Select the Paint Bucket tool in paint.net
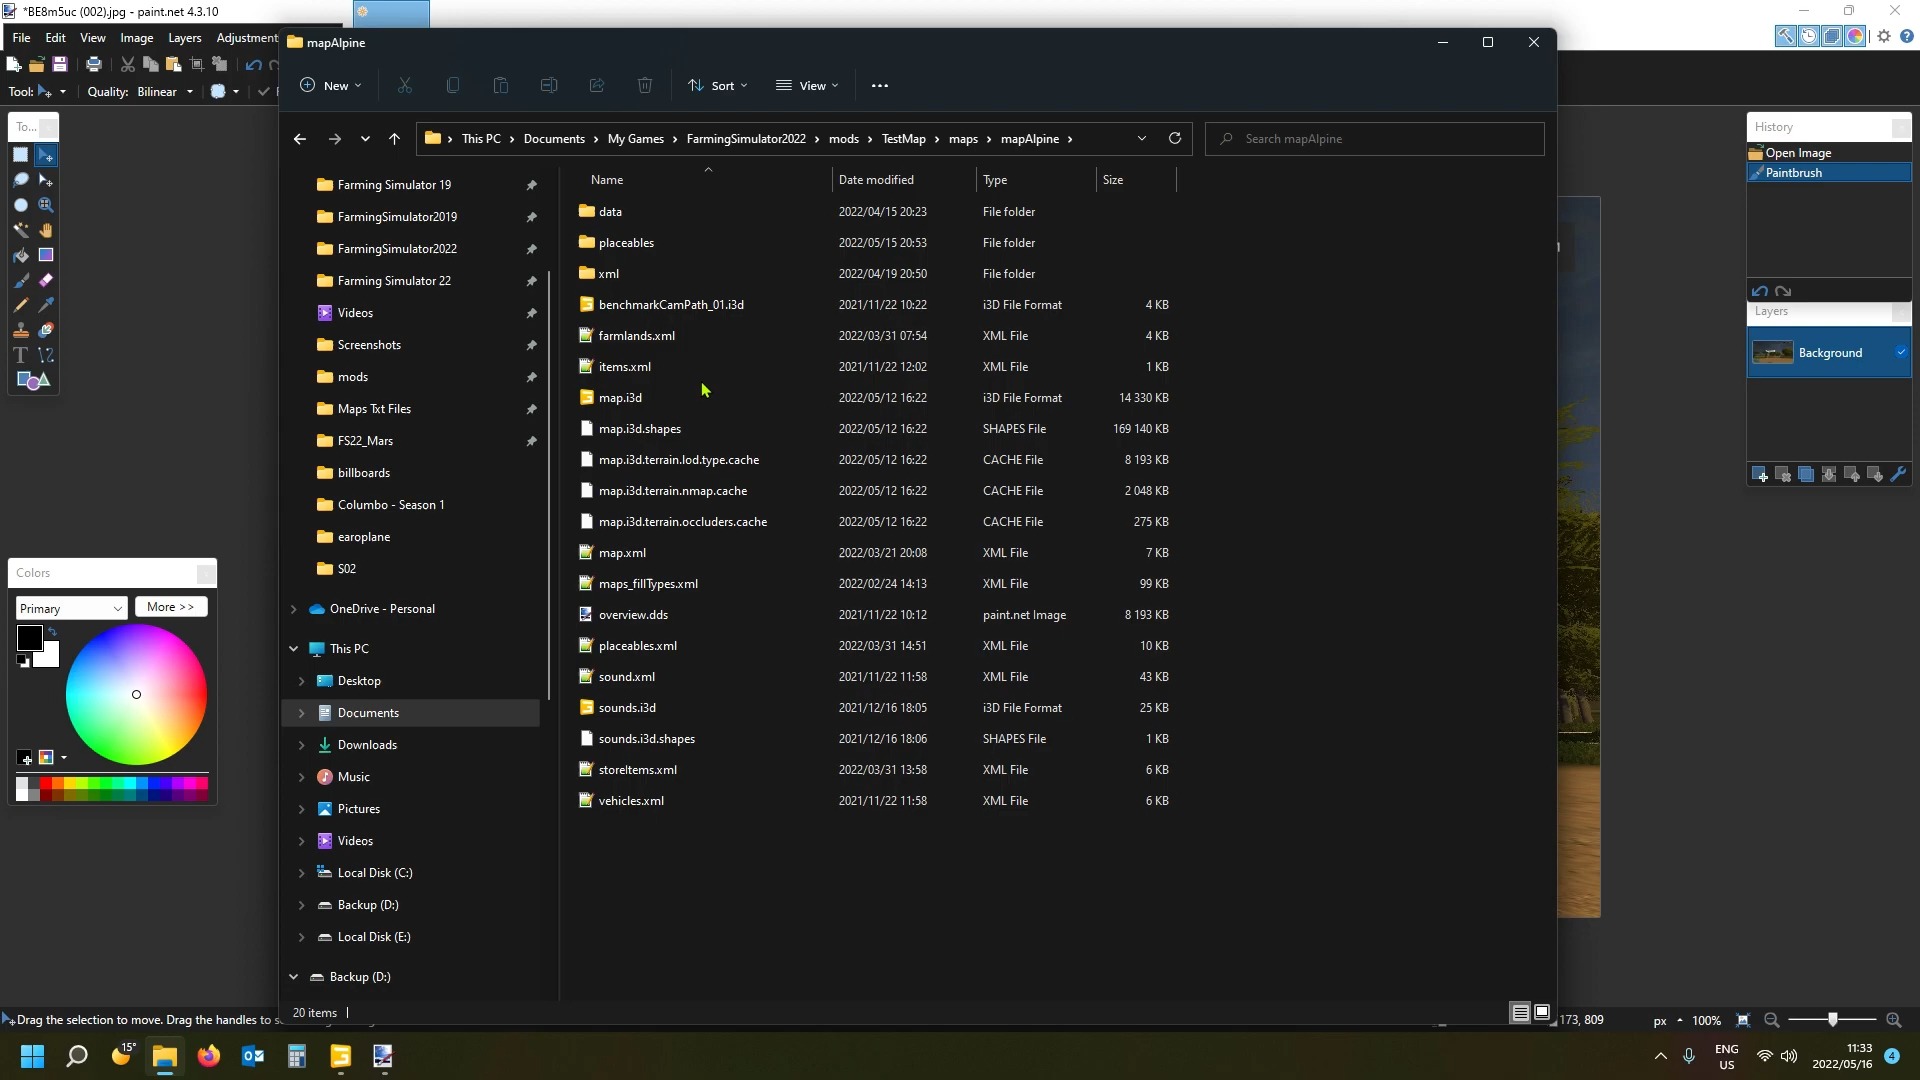 click(20, 255)
